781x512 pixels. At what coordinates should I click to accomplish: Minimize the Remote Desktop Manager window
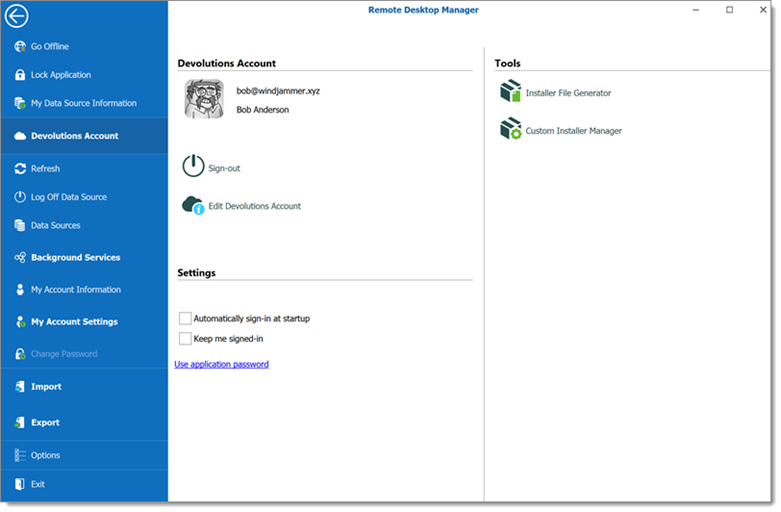pyautogui.click(x=696, y=10)
